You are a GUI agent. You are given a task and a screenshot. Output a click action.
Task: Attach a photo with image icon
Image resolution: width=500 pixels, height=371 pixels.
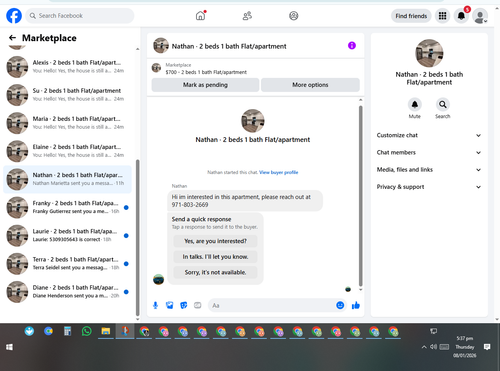tap(170, 305)
